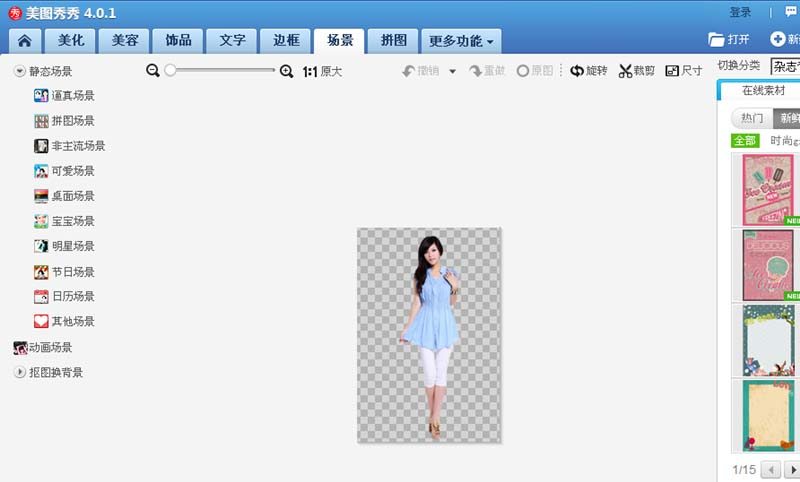This screenshot has width=800, height=482.
Task: Open the 切换分类 combo box
Action: coord(785,66)
